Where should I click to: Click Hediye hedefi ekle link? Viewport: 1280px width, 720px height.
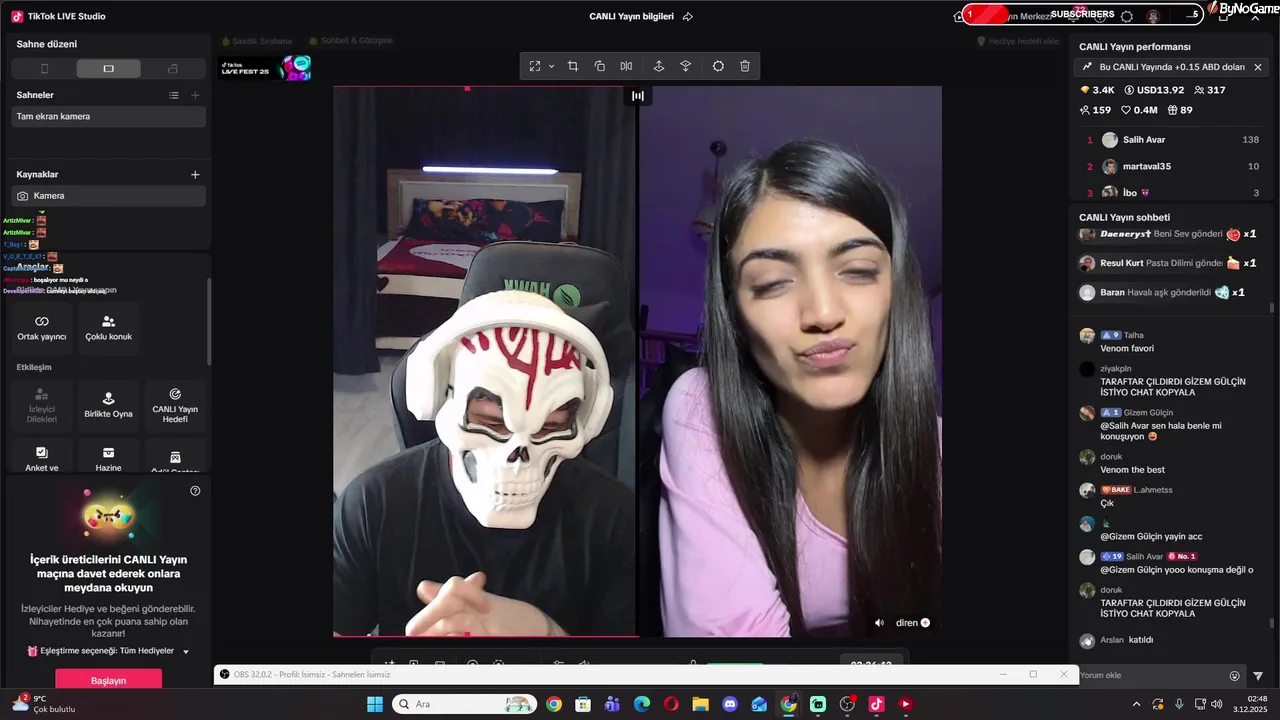tap(1018, 41)
